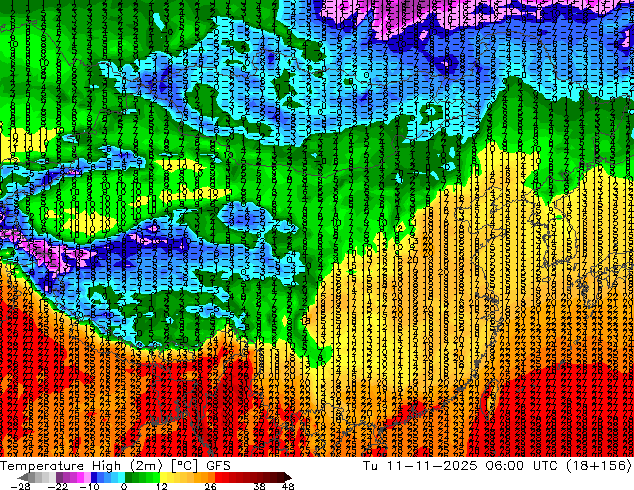Click the 'Temperature High (2m) [°C] GFS' title
This screenshot has width=634, height=490.
[x=115, y=465]
